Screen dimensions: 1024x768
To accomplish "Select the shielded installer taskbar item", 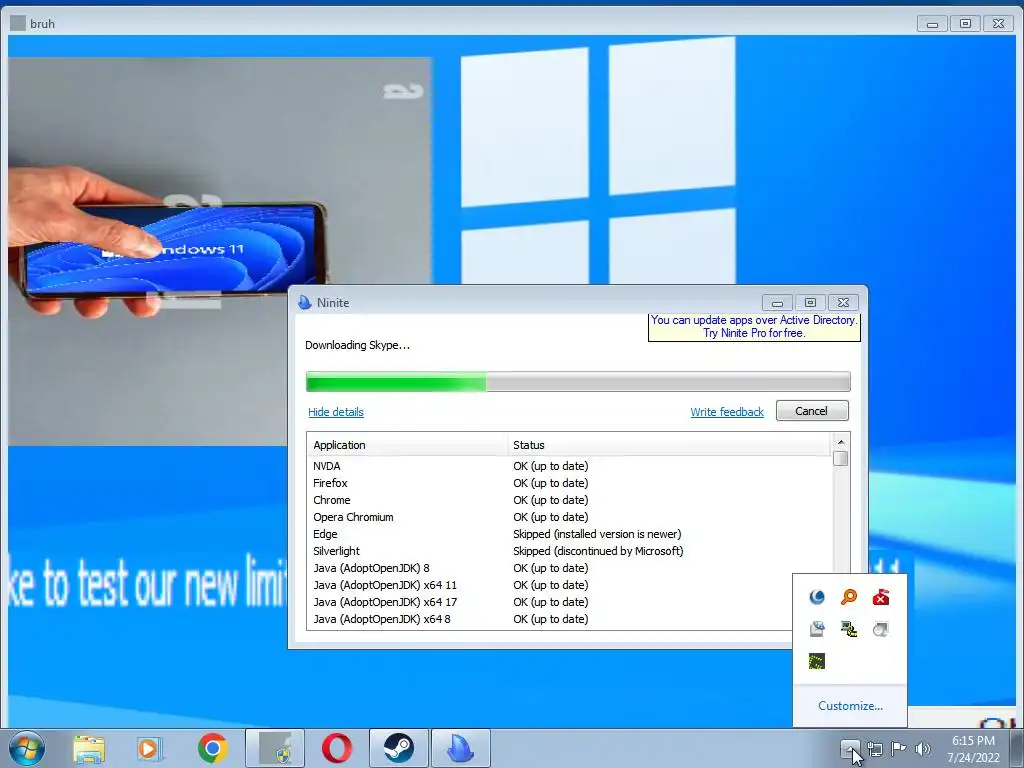I will (x=275, y=748).
